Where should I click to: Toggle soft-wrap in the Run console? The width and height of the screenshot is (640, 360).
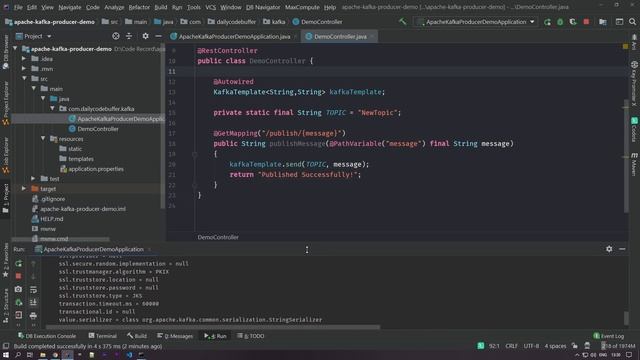point(33,289)
